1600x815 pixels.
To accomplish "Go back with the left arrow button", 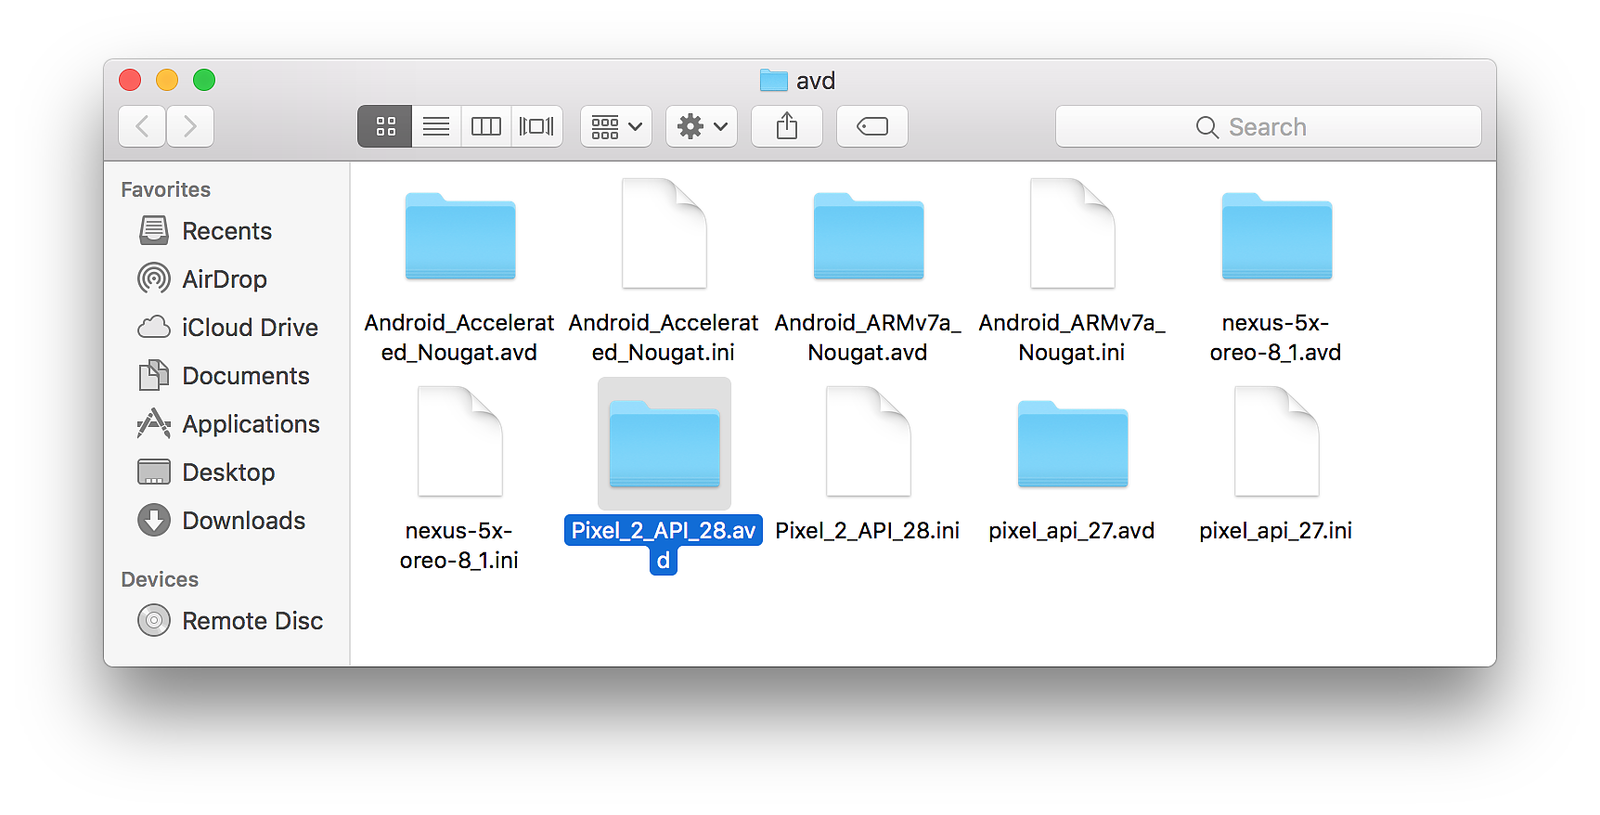I will [142, 127].
